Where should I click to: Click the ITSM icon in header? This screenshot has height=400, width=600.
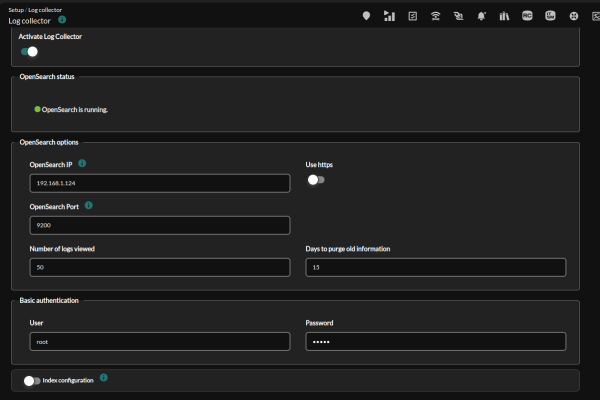click(550, 16)
